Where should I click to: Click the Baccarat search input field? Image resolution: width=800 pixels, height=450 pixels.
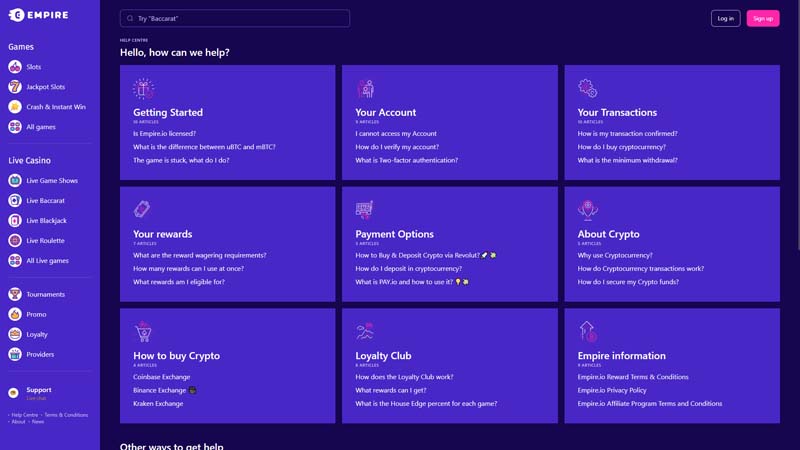[235, 18]
